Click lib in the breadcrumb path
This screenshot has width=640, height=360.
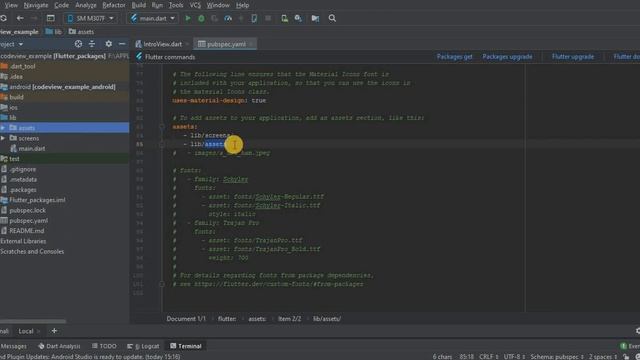click(x=58, y=31)
